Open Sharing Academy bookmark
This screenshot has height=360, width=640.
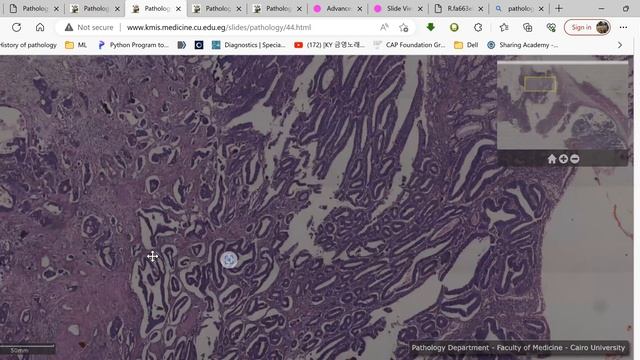click(x=523, y=45)
